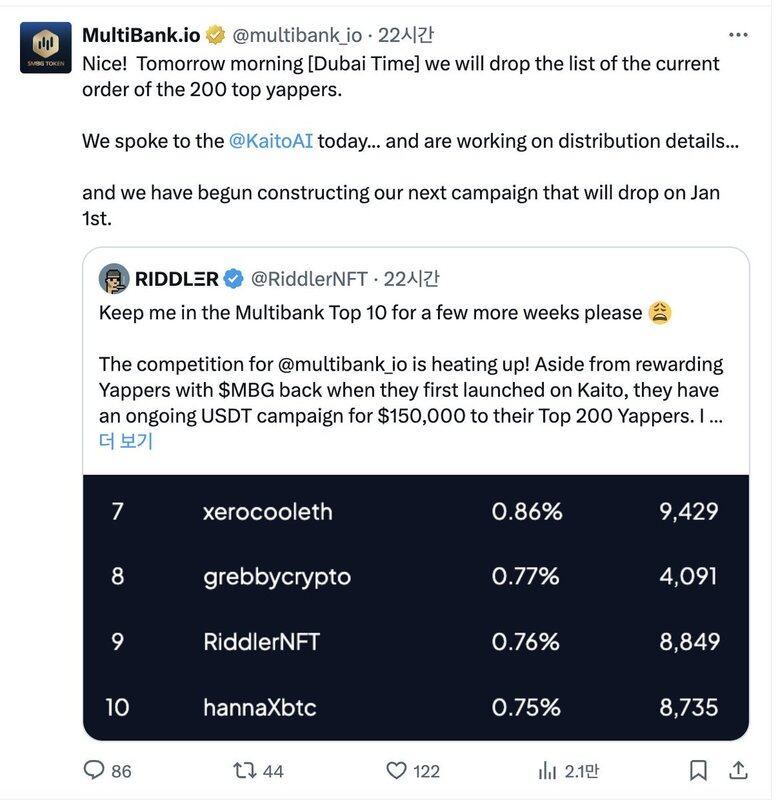Bookmark this MultiBank.io tweet

click(699, 770)
